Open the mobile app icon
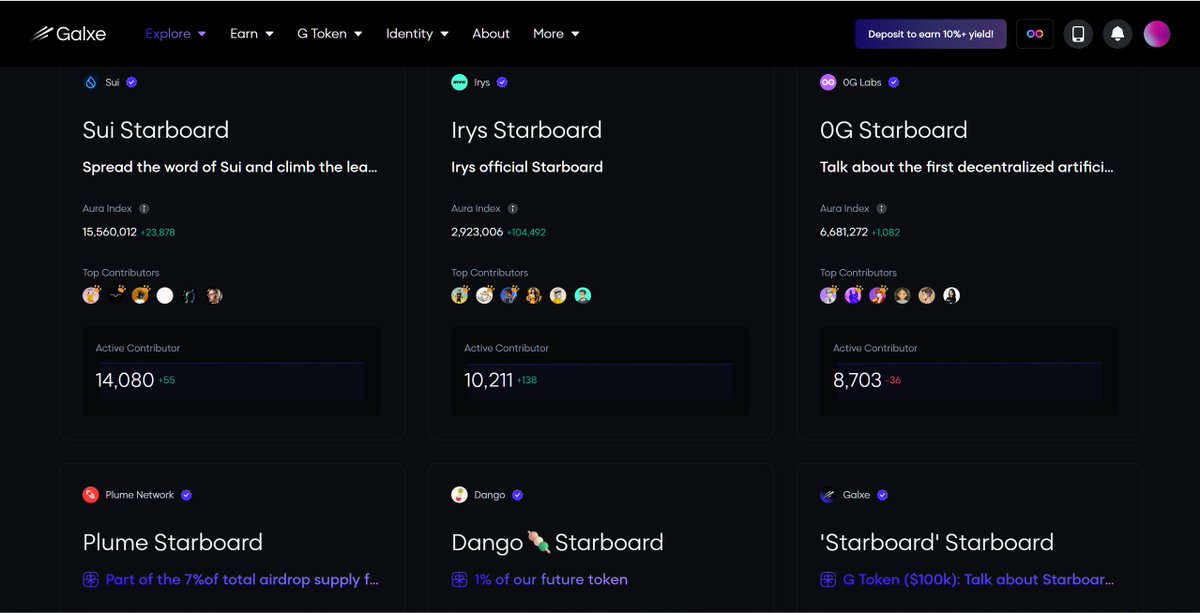 pyautogui.click(x=1078, y=34)
